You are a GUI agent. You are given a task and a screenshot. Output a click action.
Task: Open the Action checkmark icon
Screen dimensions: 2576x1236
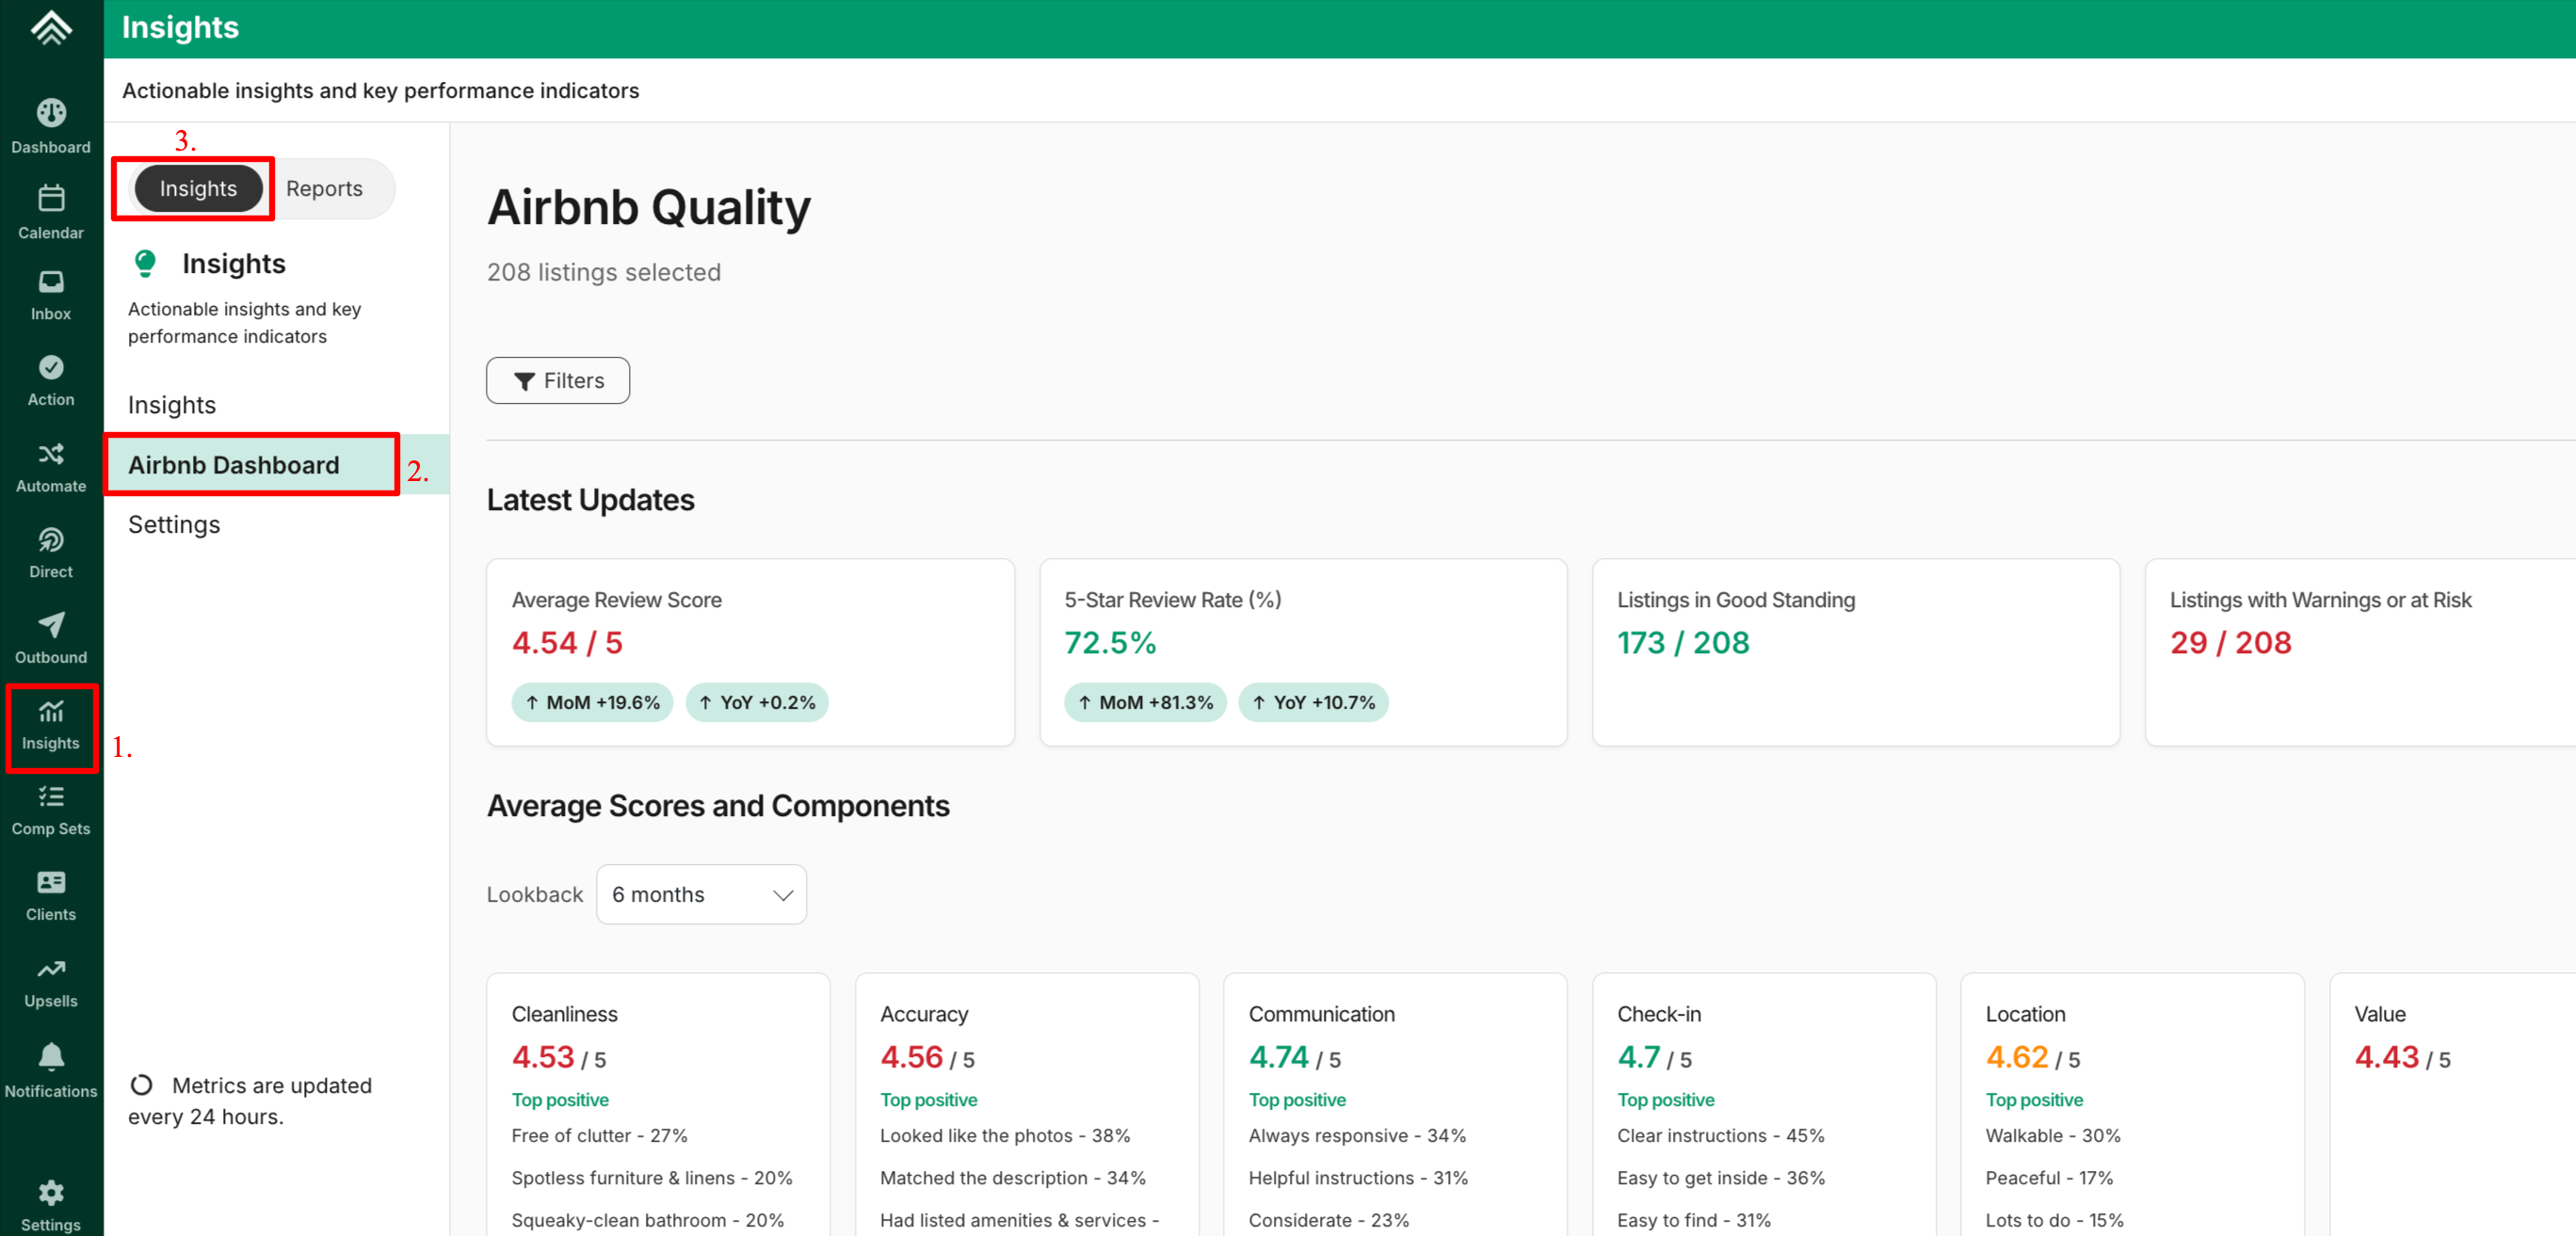pyautogui.click(x=51, y=381)
